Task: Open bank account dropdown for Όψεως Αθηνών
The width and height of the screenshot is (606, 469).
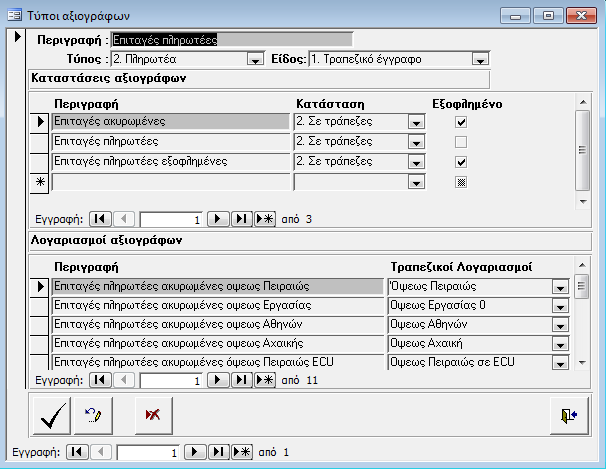Action: tap(559, 325)
